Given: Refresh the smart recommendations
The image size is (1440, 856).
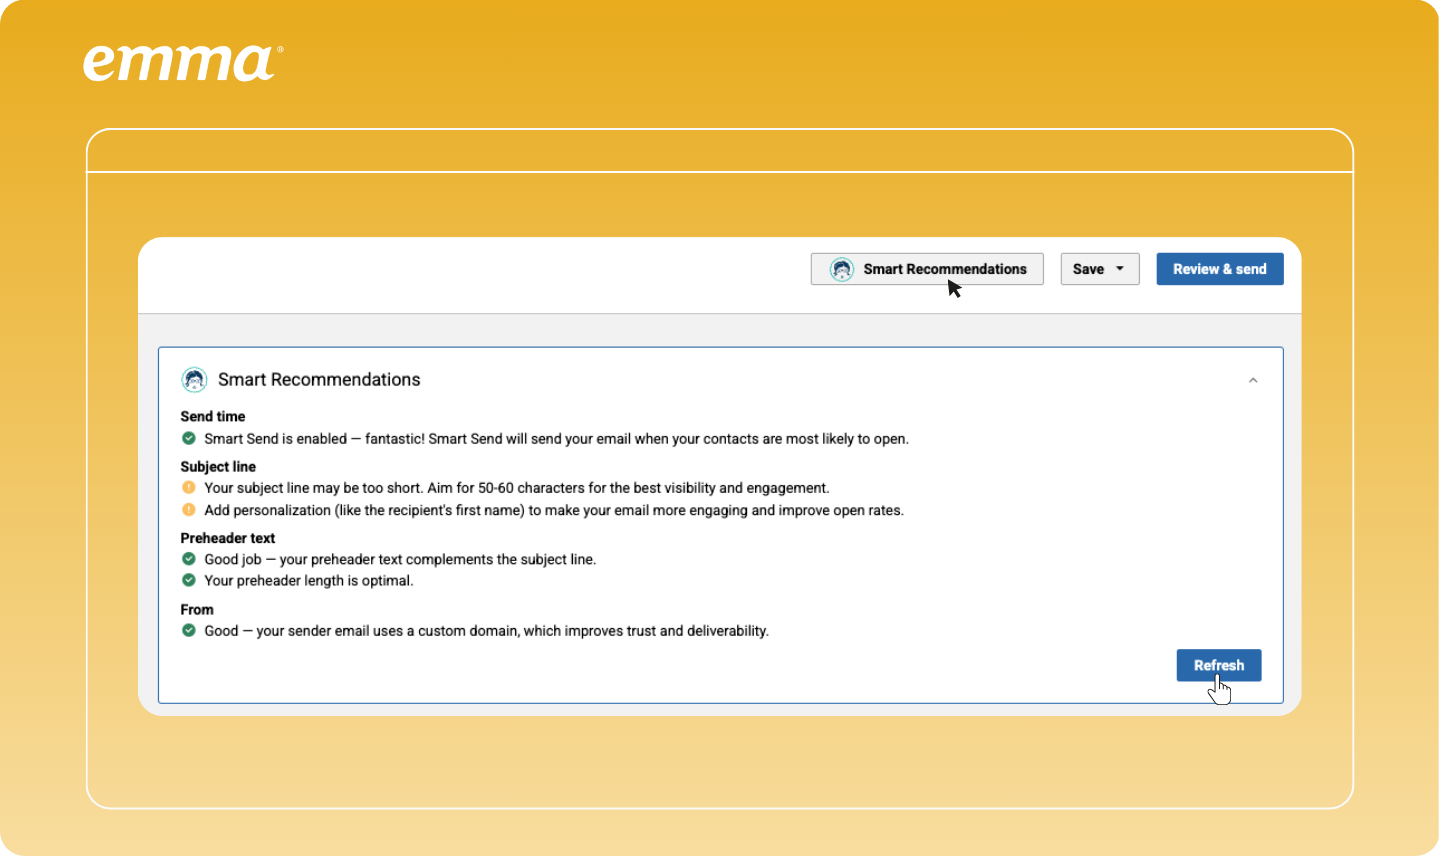Looking at the screenshot, I should 1218,665.
